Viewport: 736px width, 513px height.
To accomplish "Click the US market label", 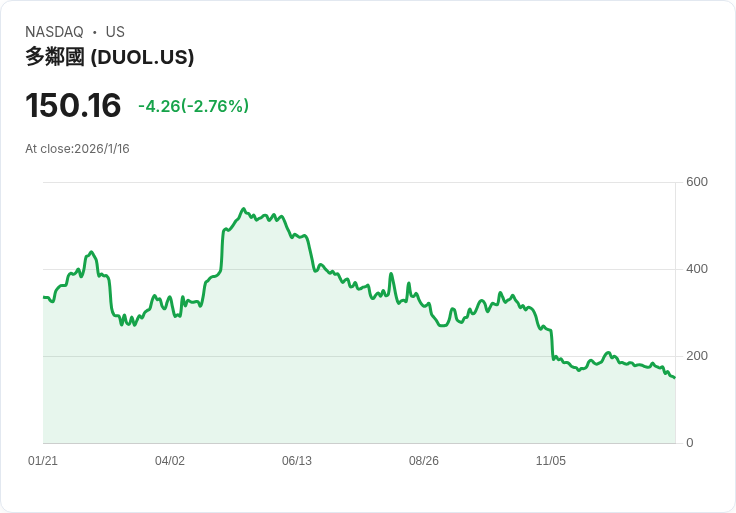I will (x=115, y=32).
